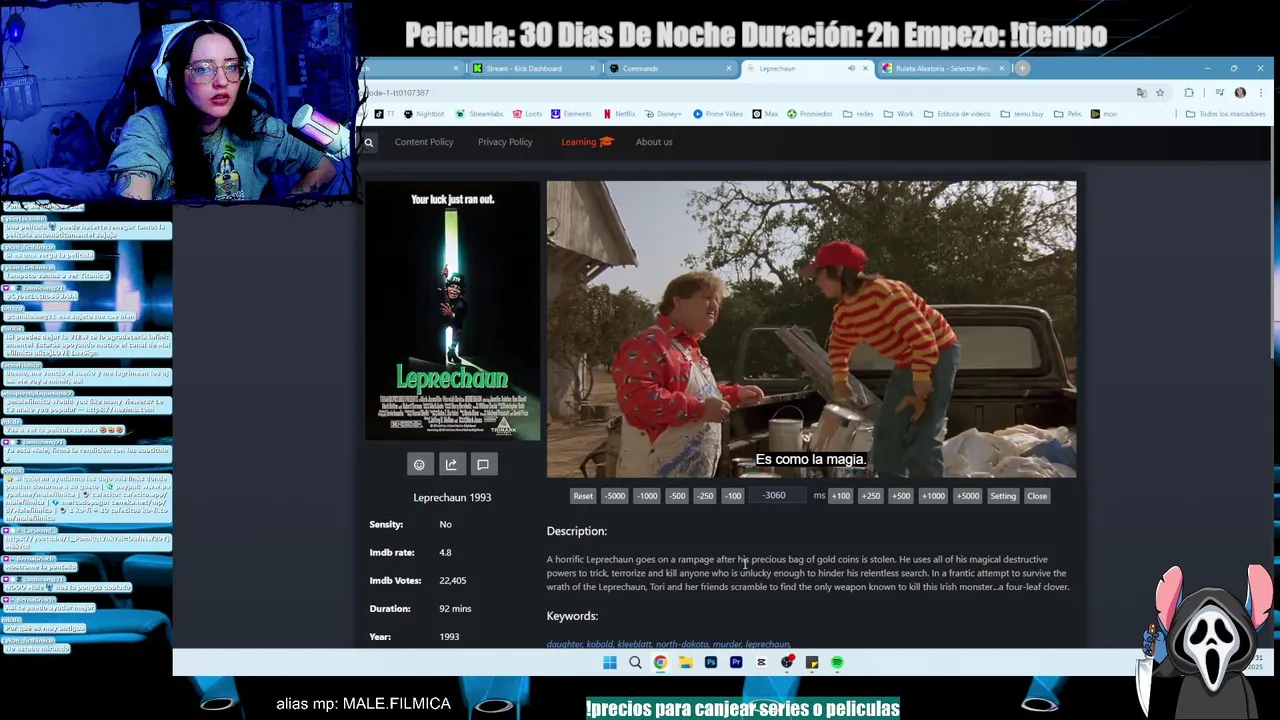This screenshot has height=720, width=1280.
Task: Open the Content Policy menu item
Action: (424, 142)
